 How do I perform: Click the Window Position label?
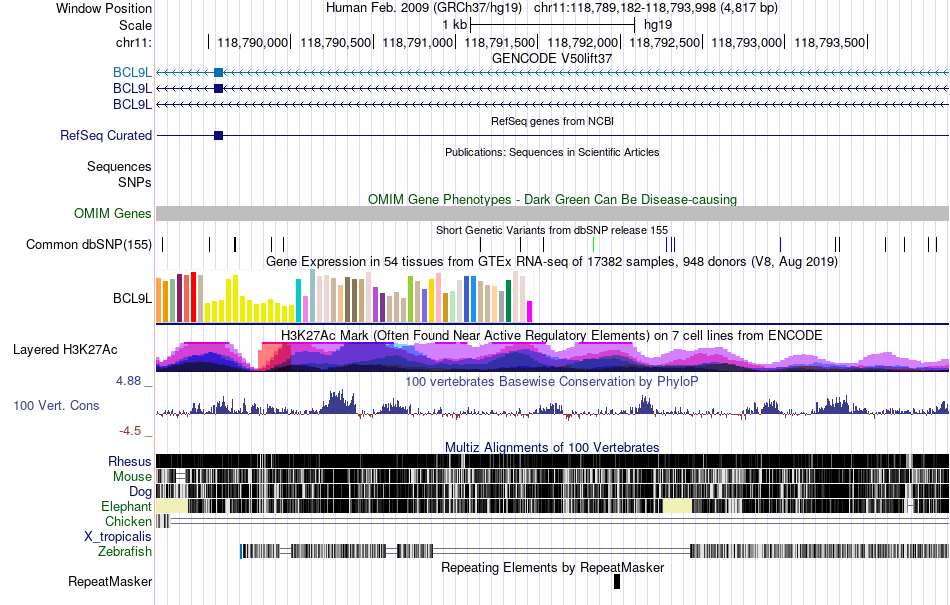point(104,8)
